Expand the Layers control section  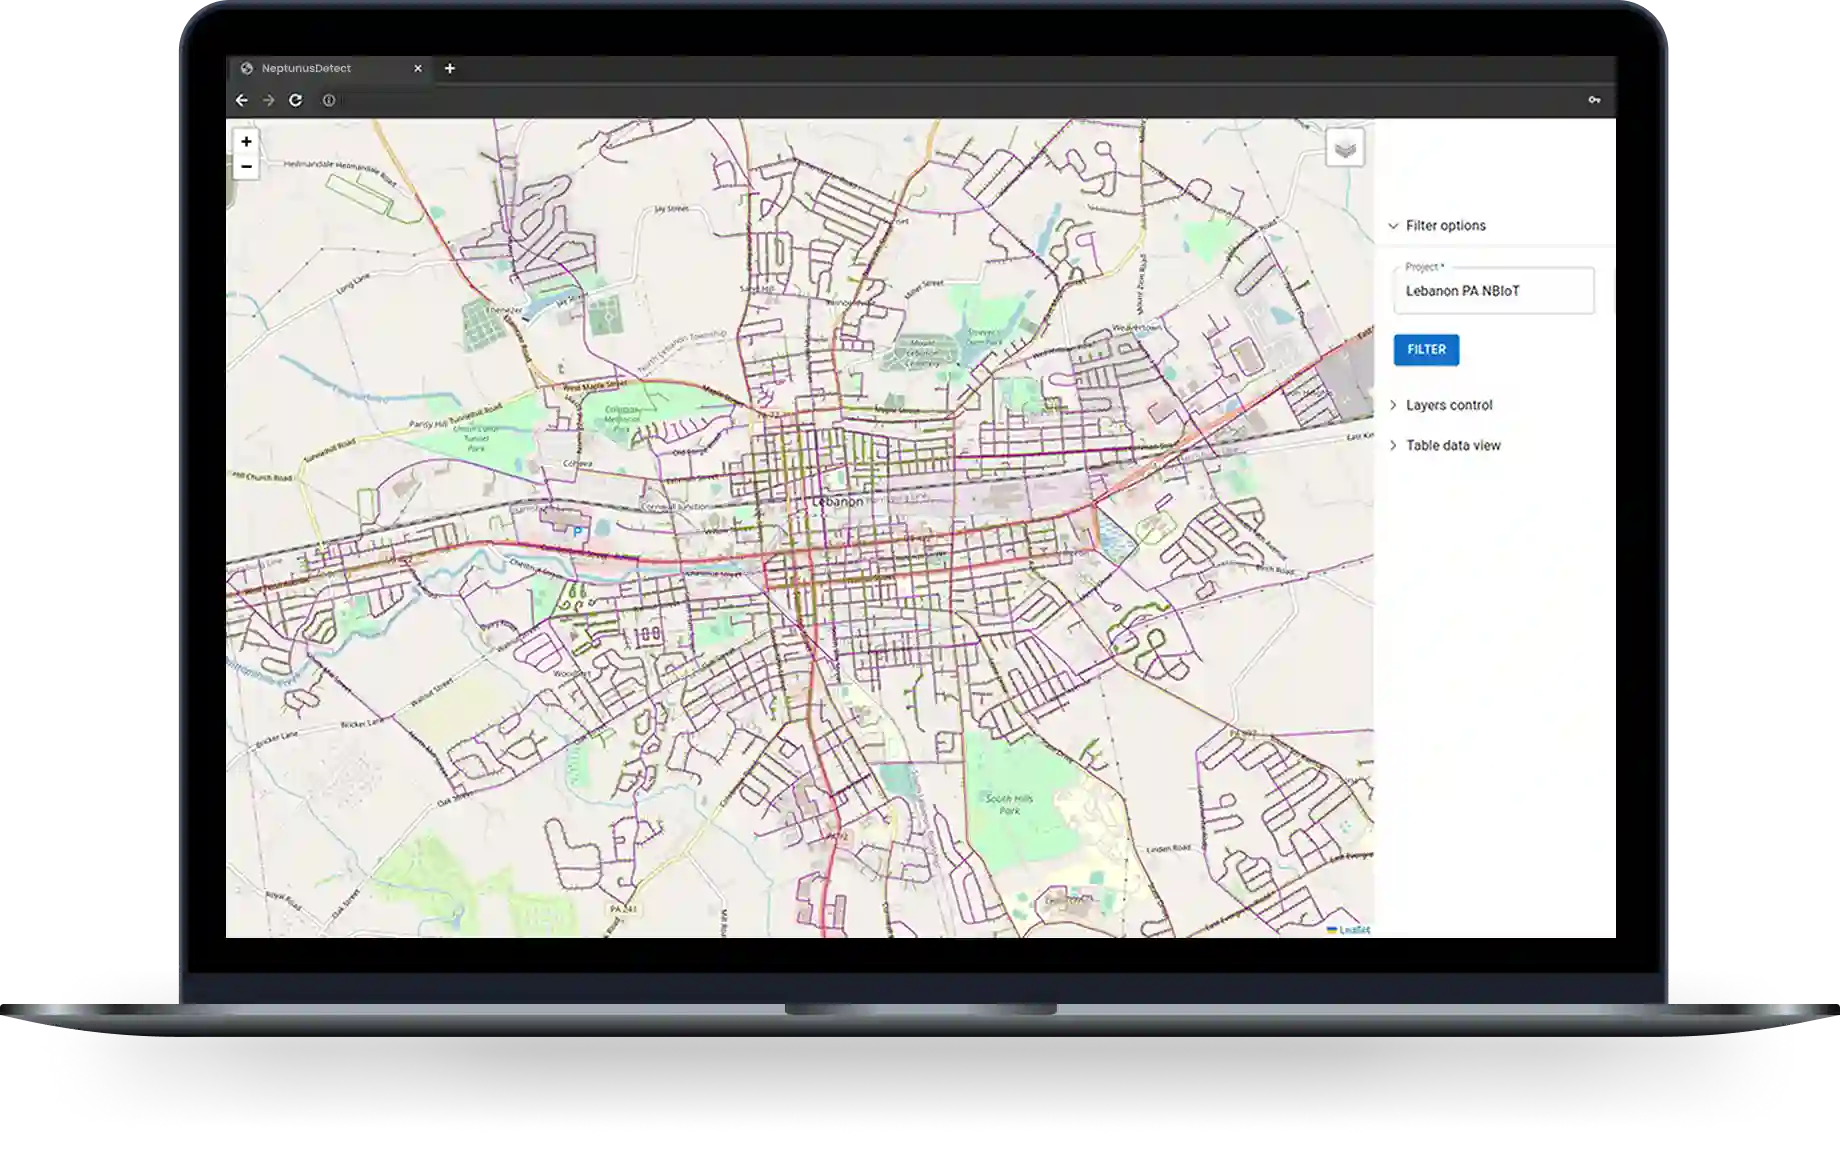click(1448, 405)
